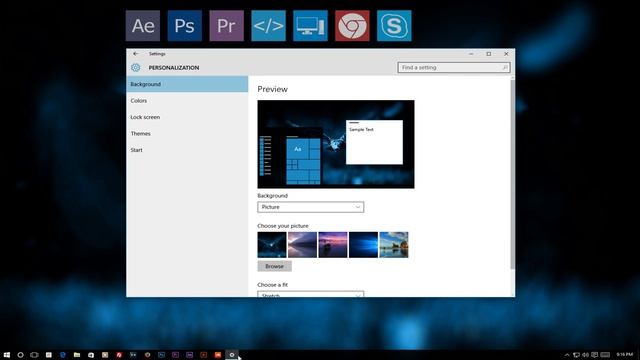
Task: Open Action Center notifications icon
Action: pyautogui.click(x=594, y=355)
